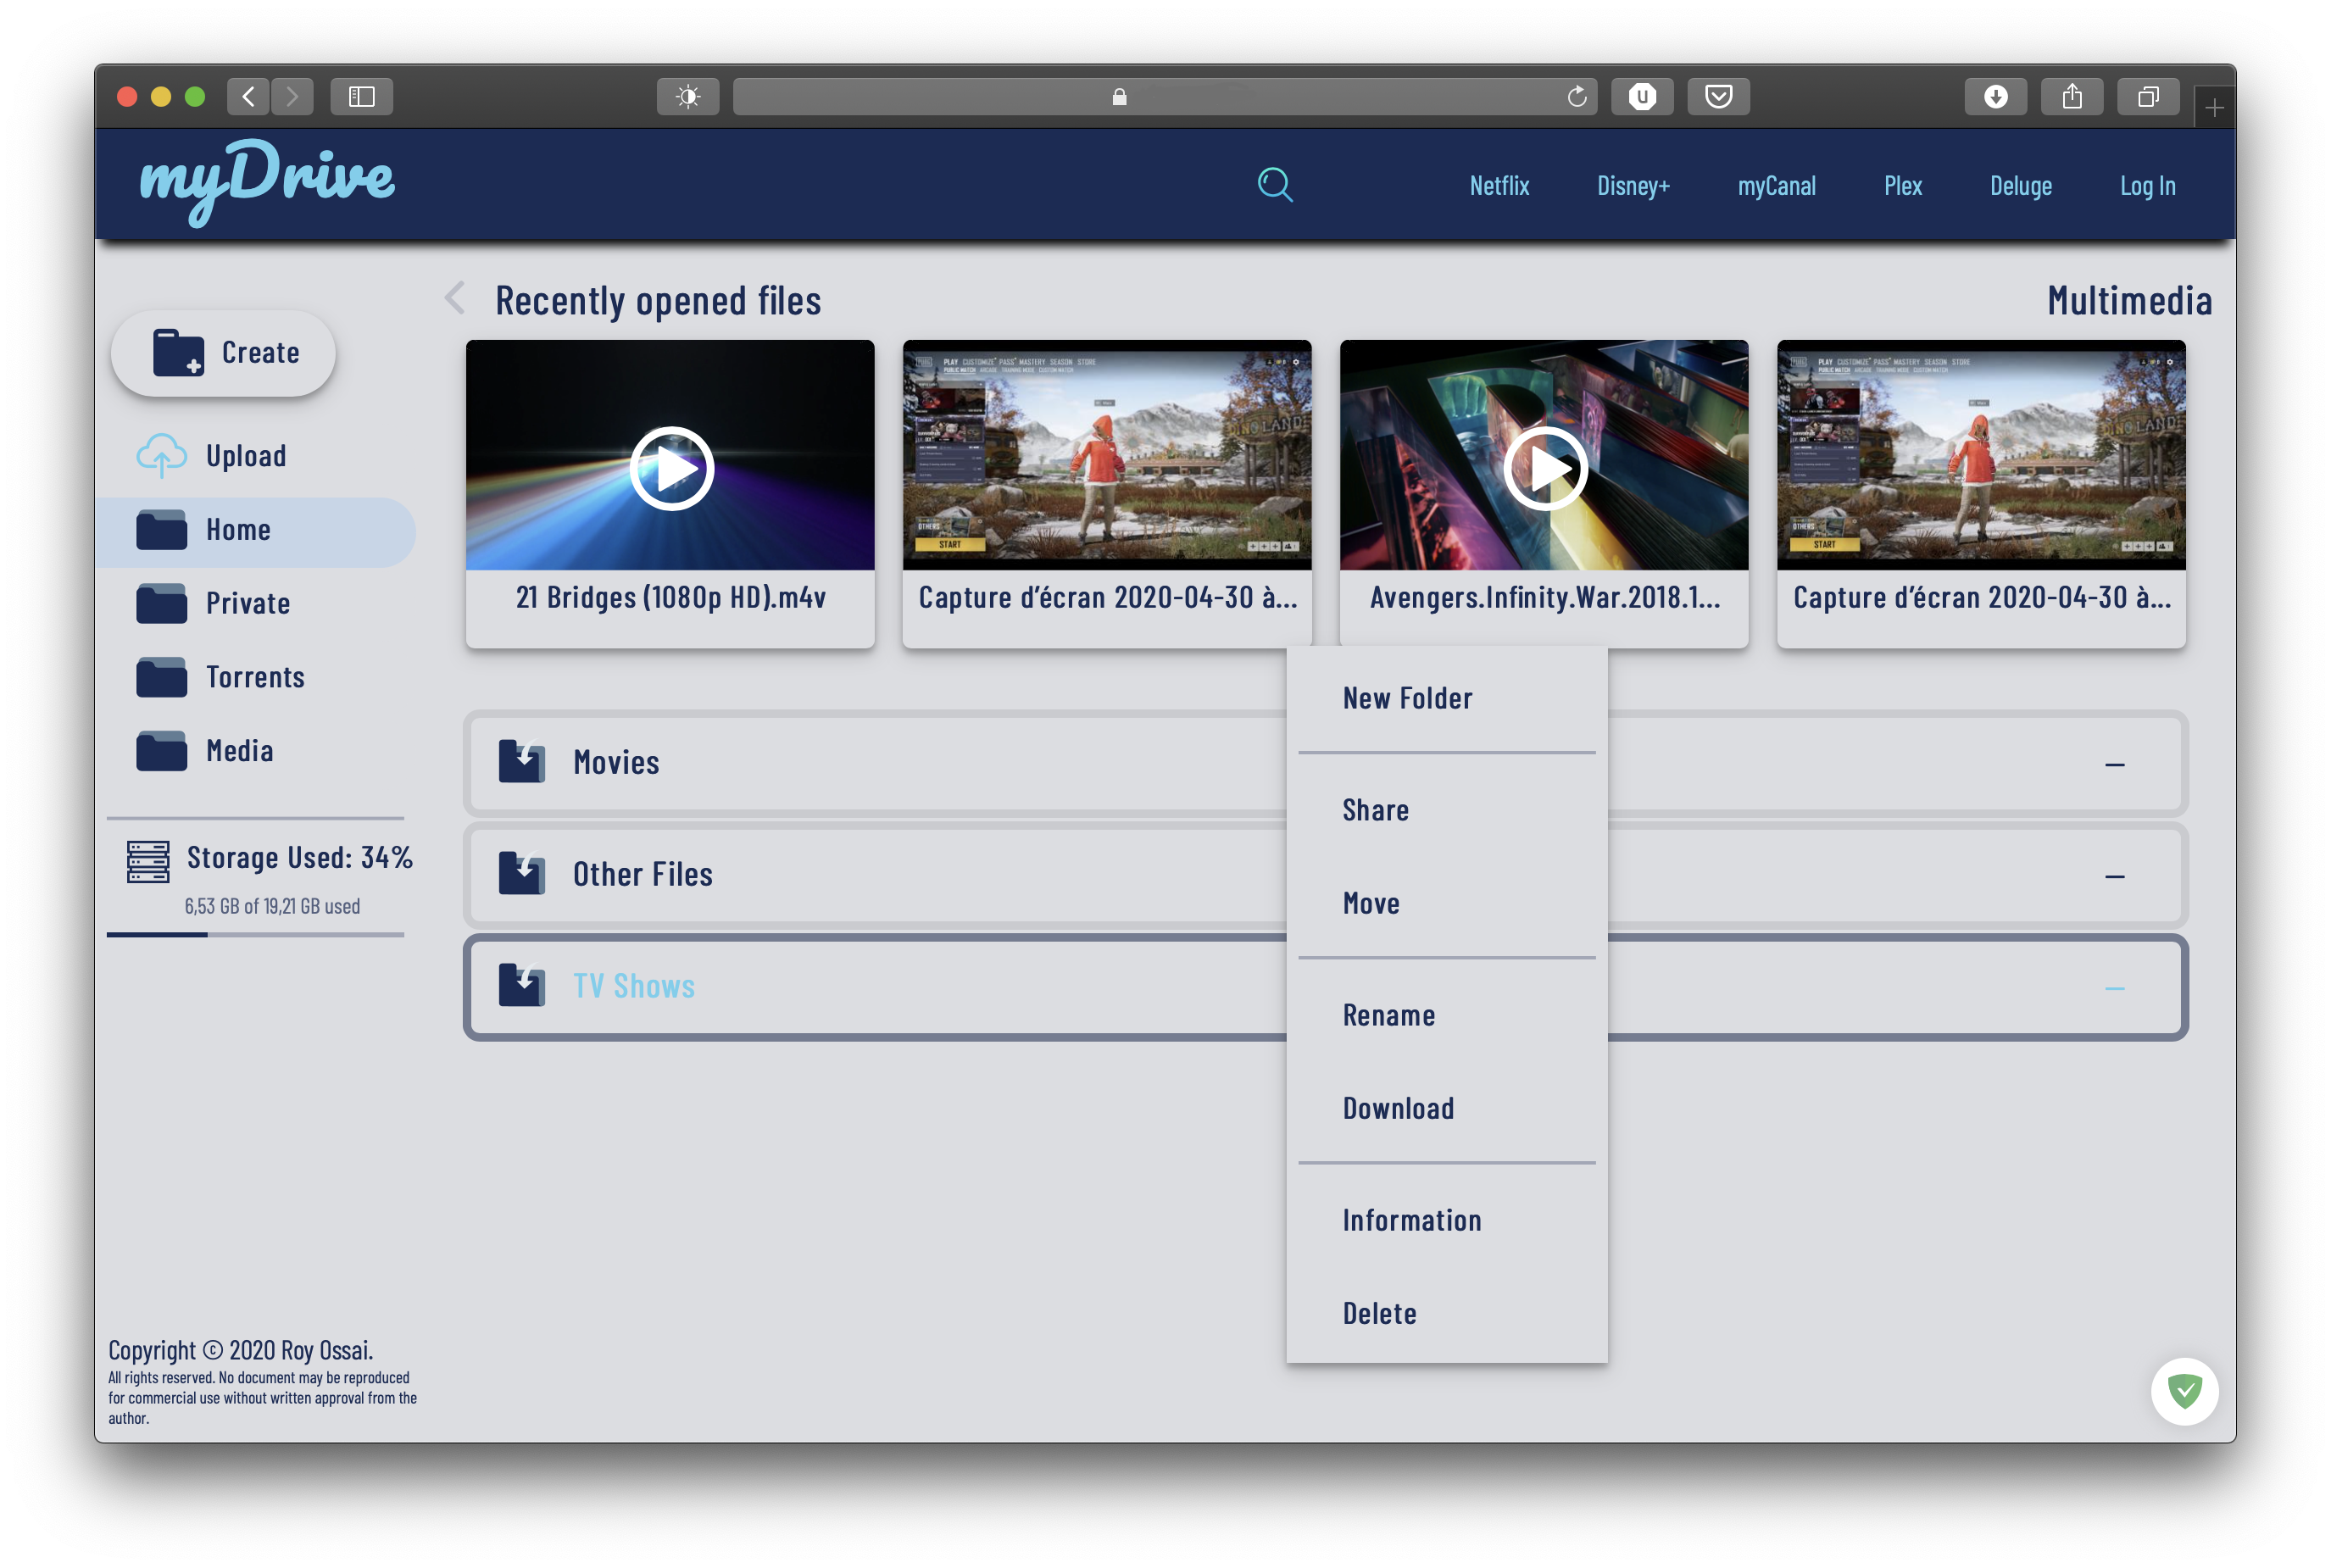Click the 21 Bridges (1080p HD).m4v filename
2331x1568 pixels.
point(670,597)
